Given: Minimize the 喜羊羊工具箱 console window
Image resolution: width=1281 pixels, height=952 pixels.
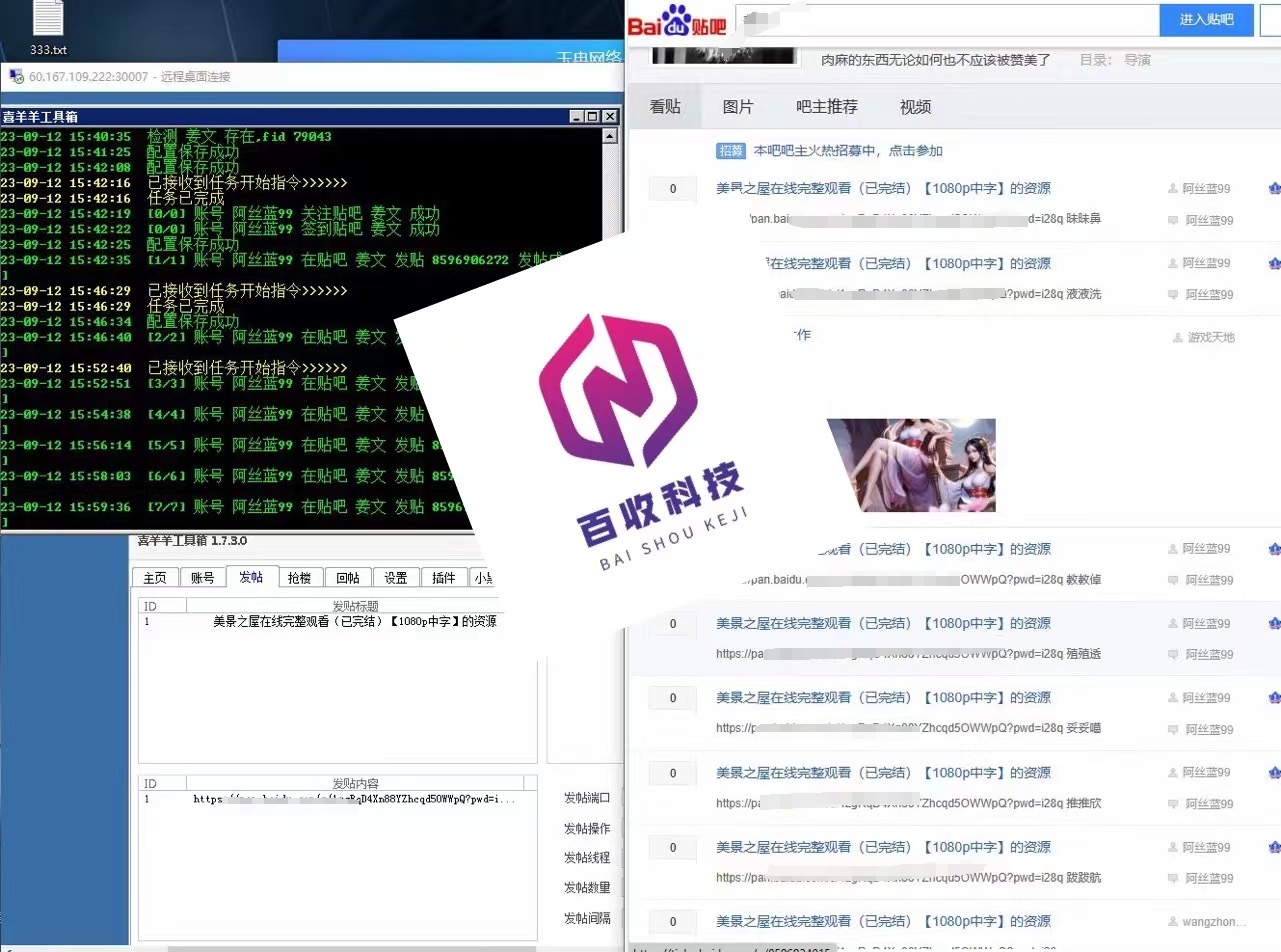Looking at the screenshot, I should pos(577,117).
